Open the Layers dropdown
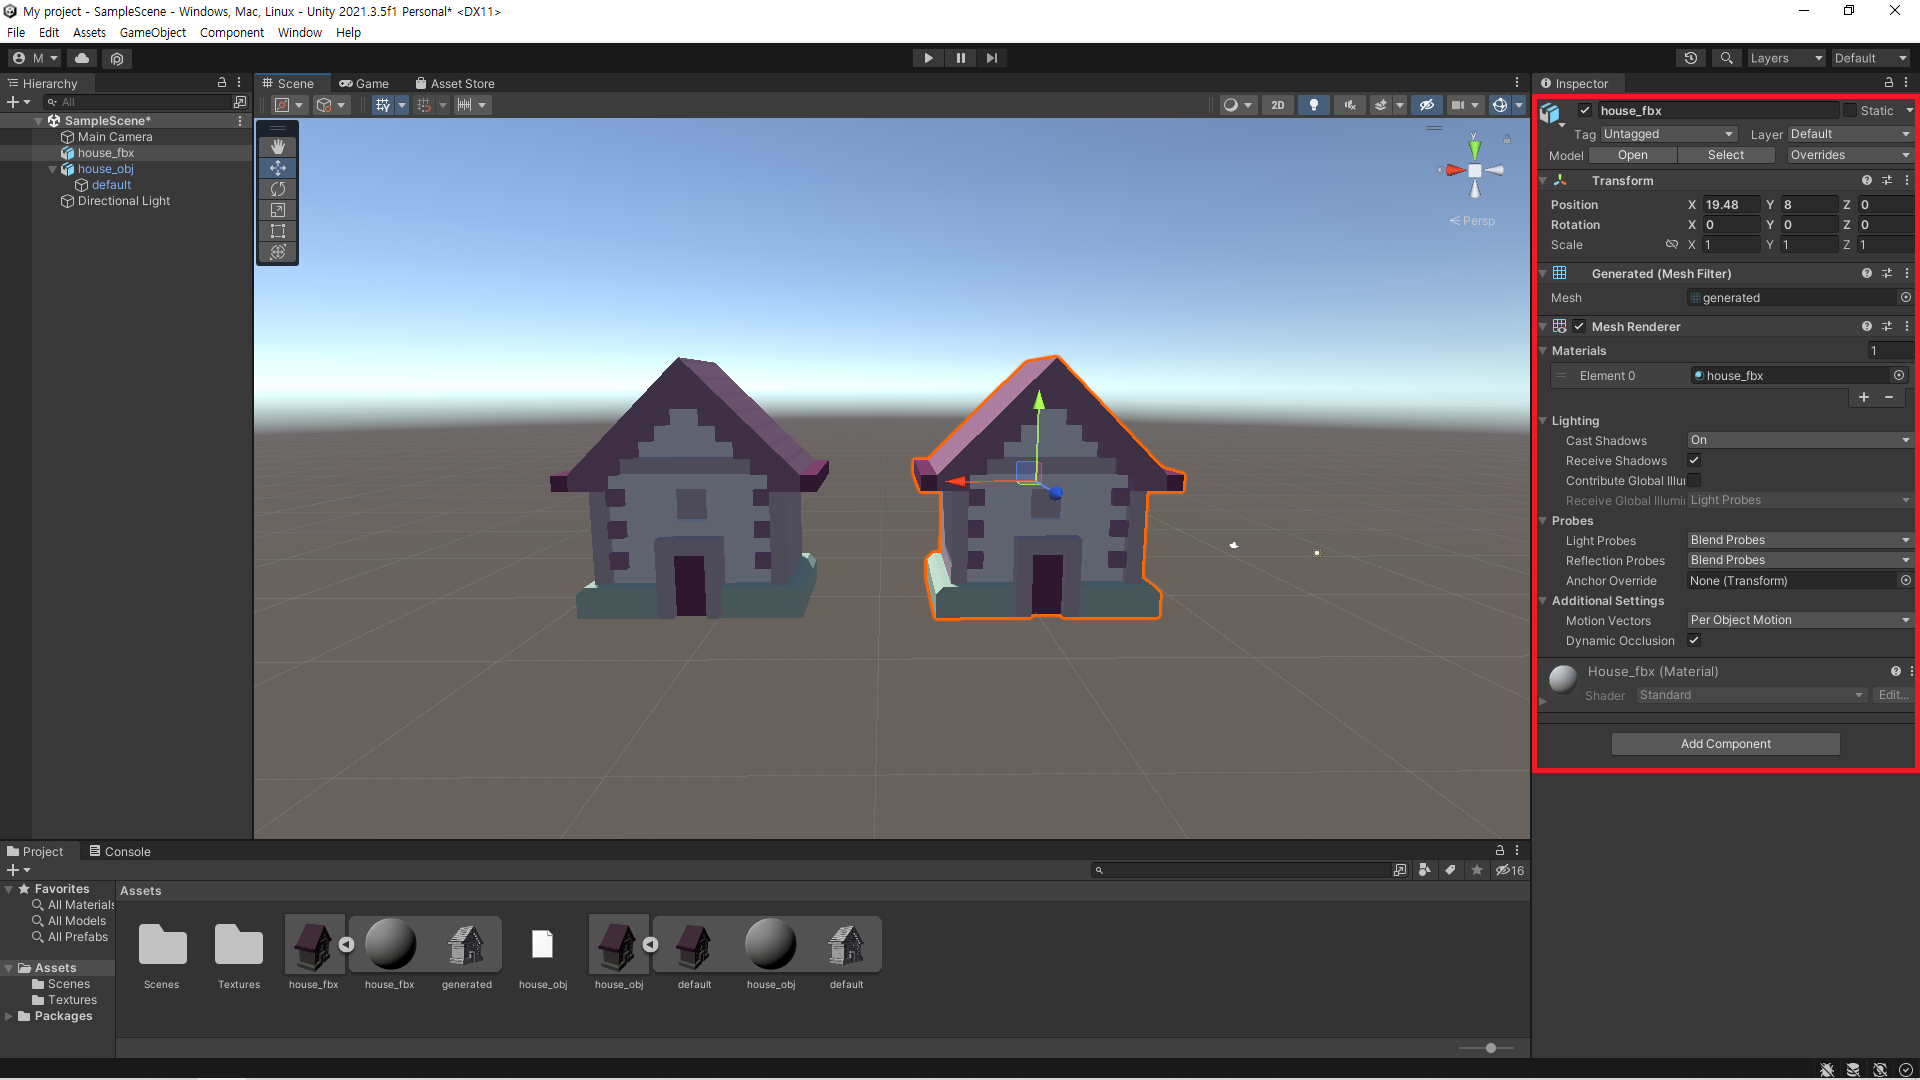 1786,58
